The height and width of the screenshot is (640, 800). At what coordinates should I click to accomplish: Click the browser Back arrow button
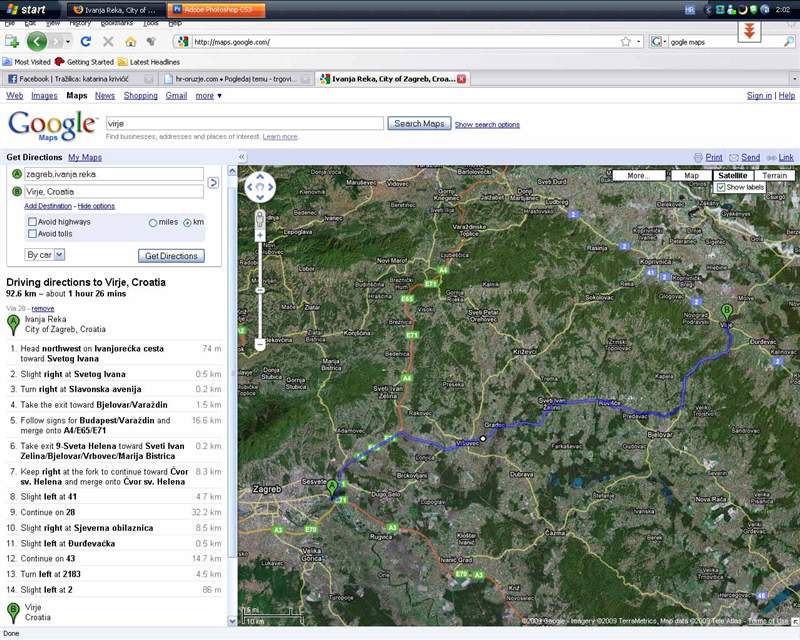click(x=37, y=42)
